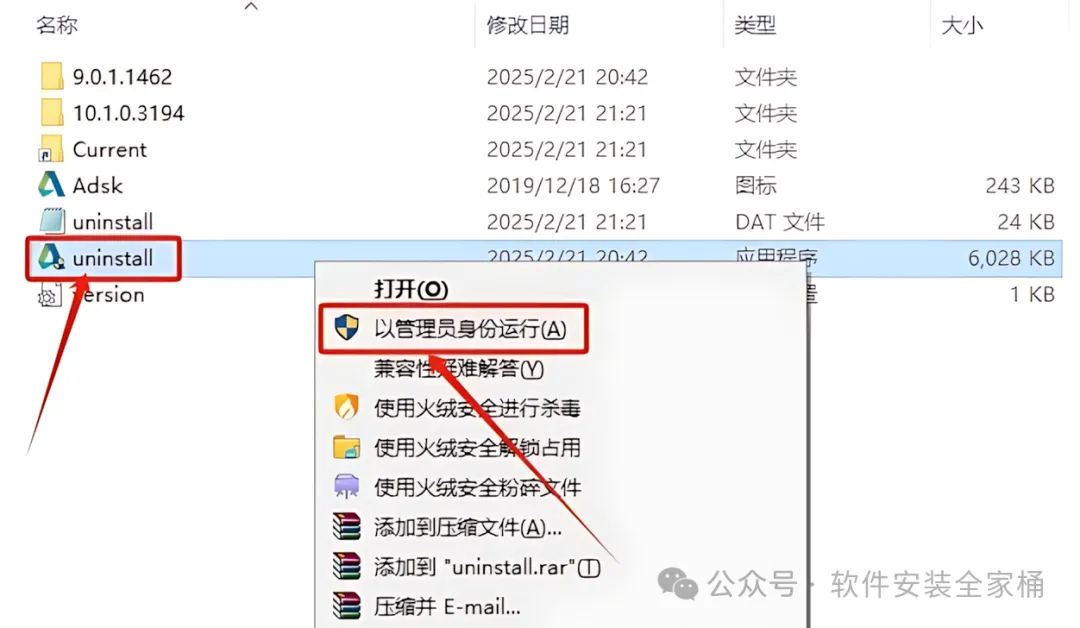
Task: Click the version settings file icon
Action: pyautogui.click(x=50, y=295)
